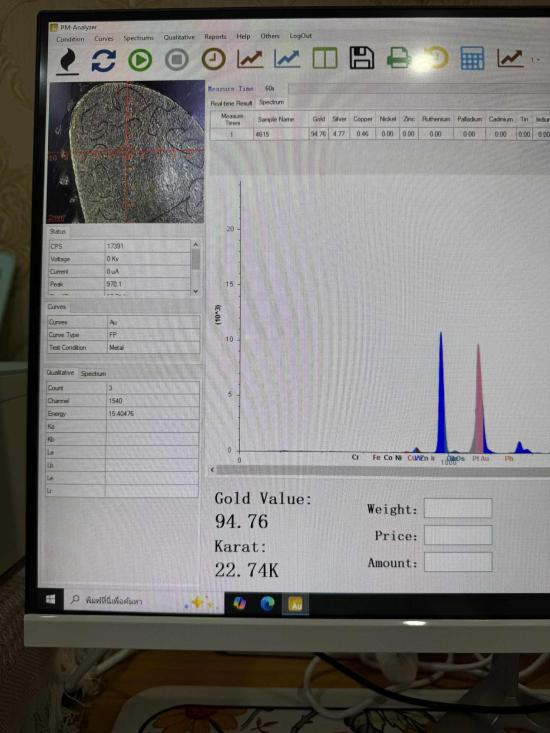The width and height of the screenshot is (550, 733).
Task: Start measurement with green play button
Action: [140, 60]
